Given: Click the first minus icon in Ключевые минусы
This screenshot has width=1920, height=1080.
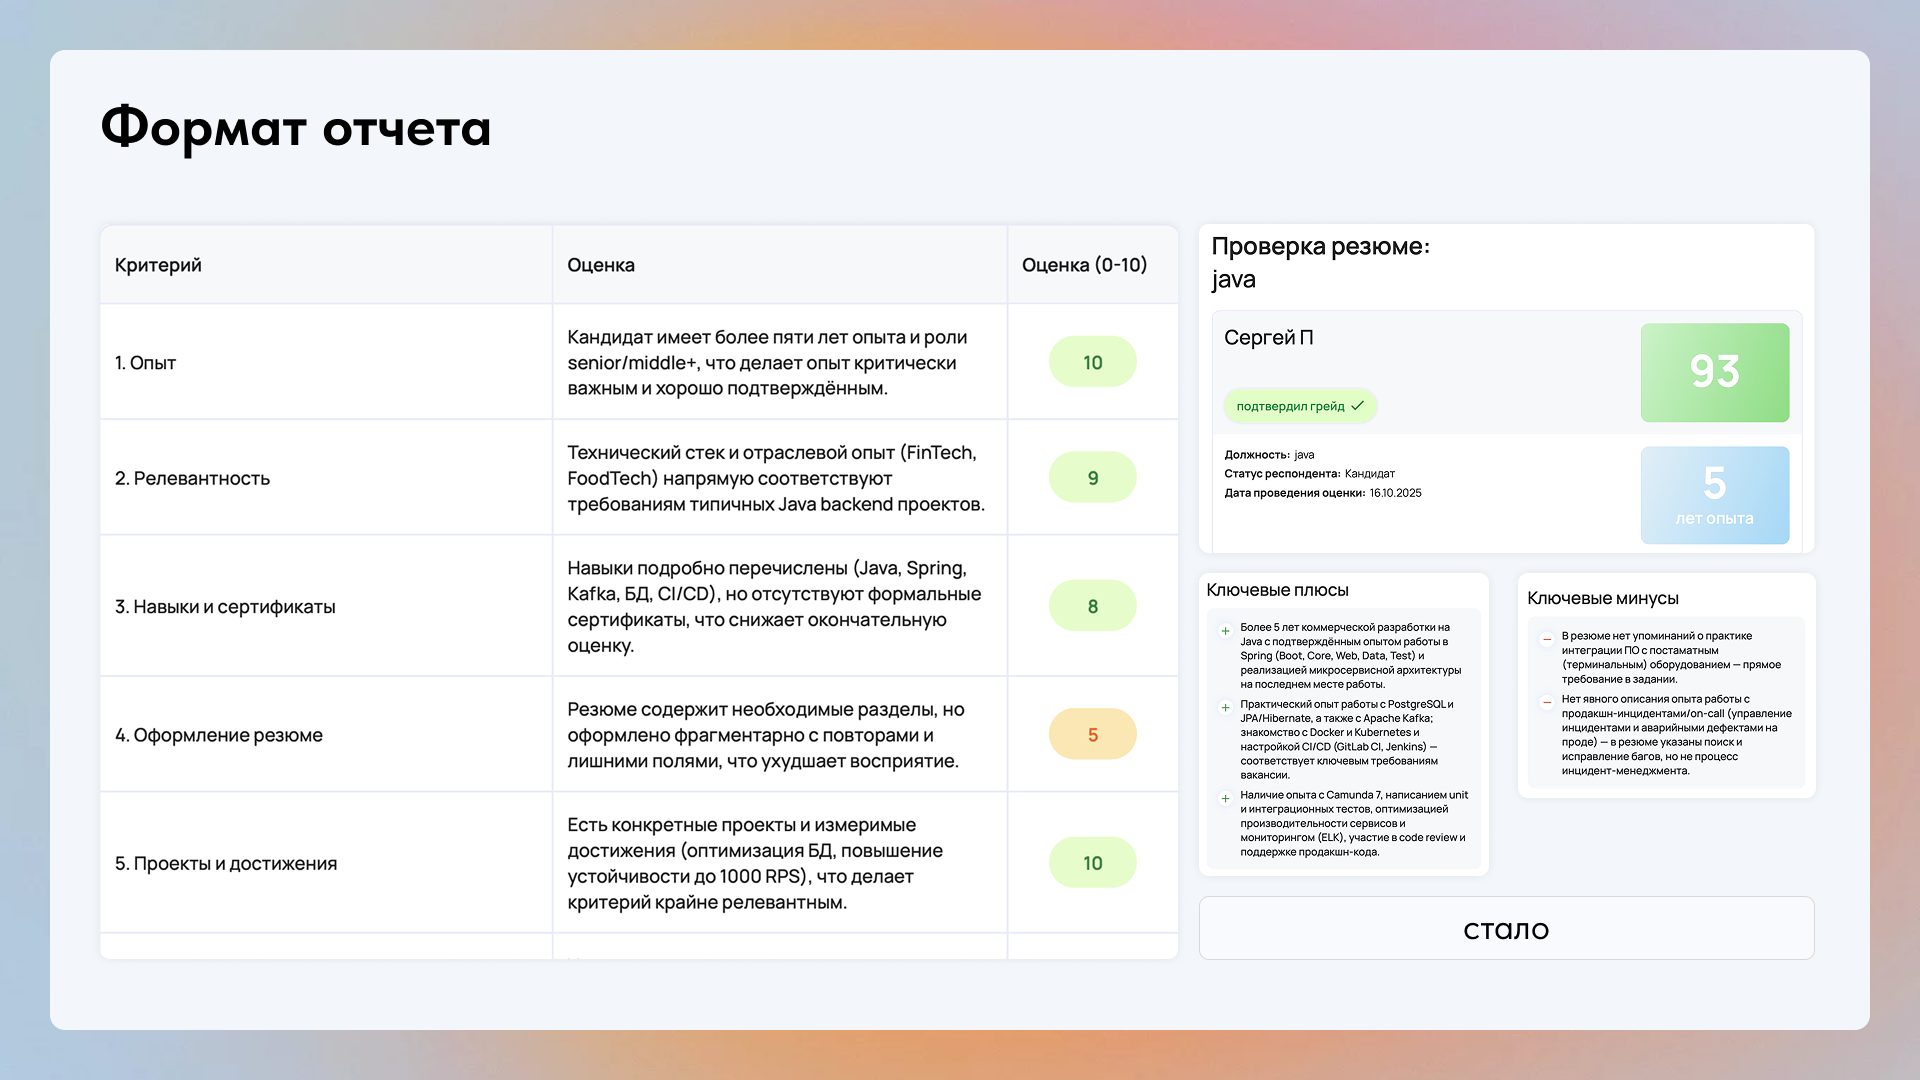Looking at the screenshot, I should click(1546, 639).
